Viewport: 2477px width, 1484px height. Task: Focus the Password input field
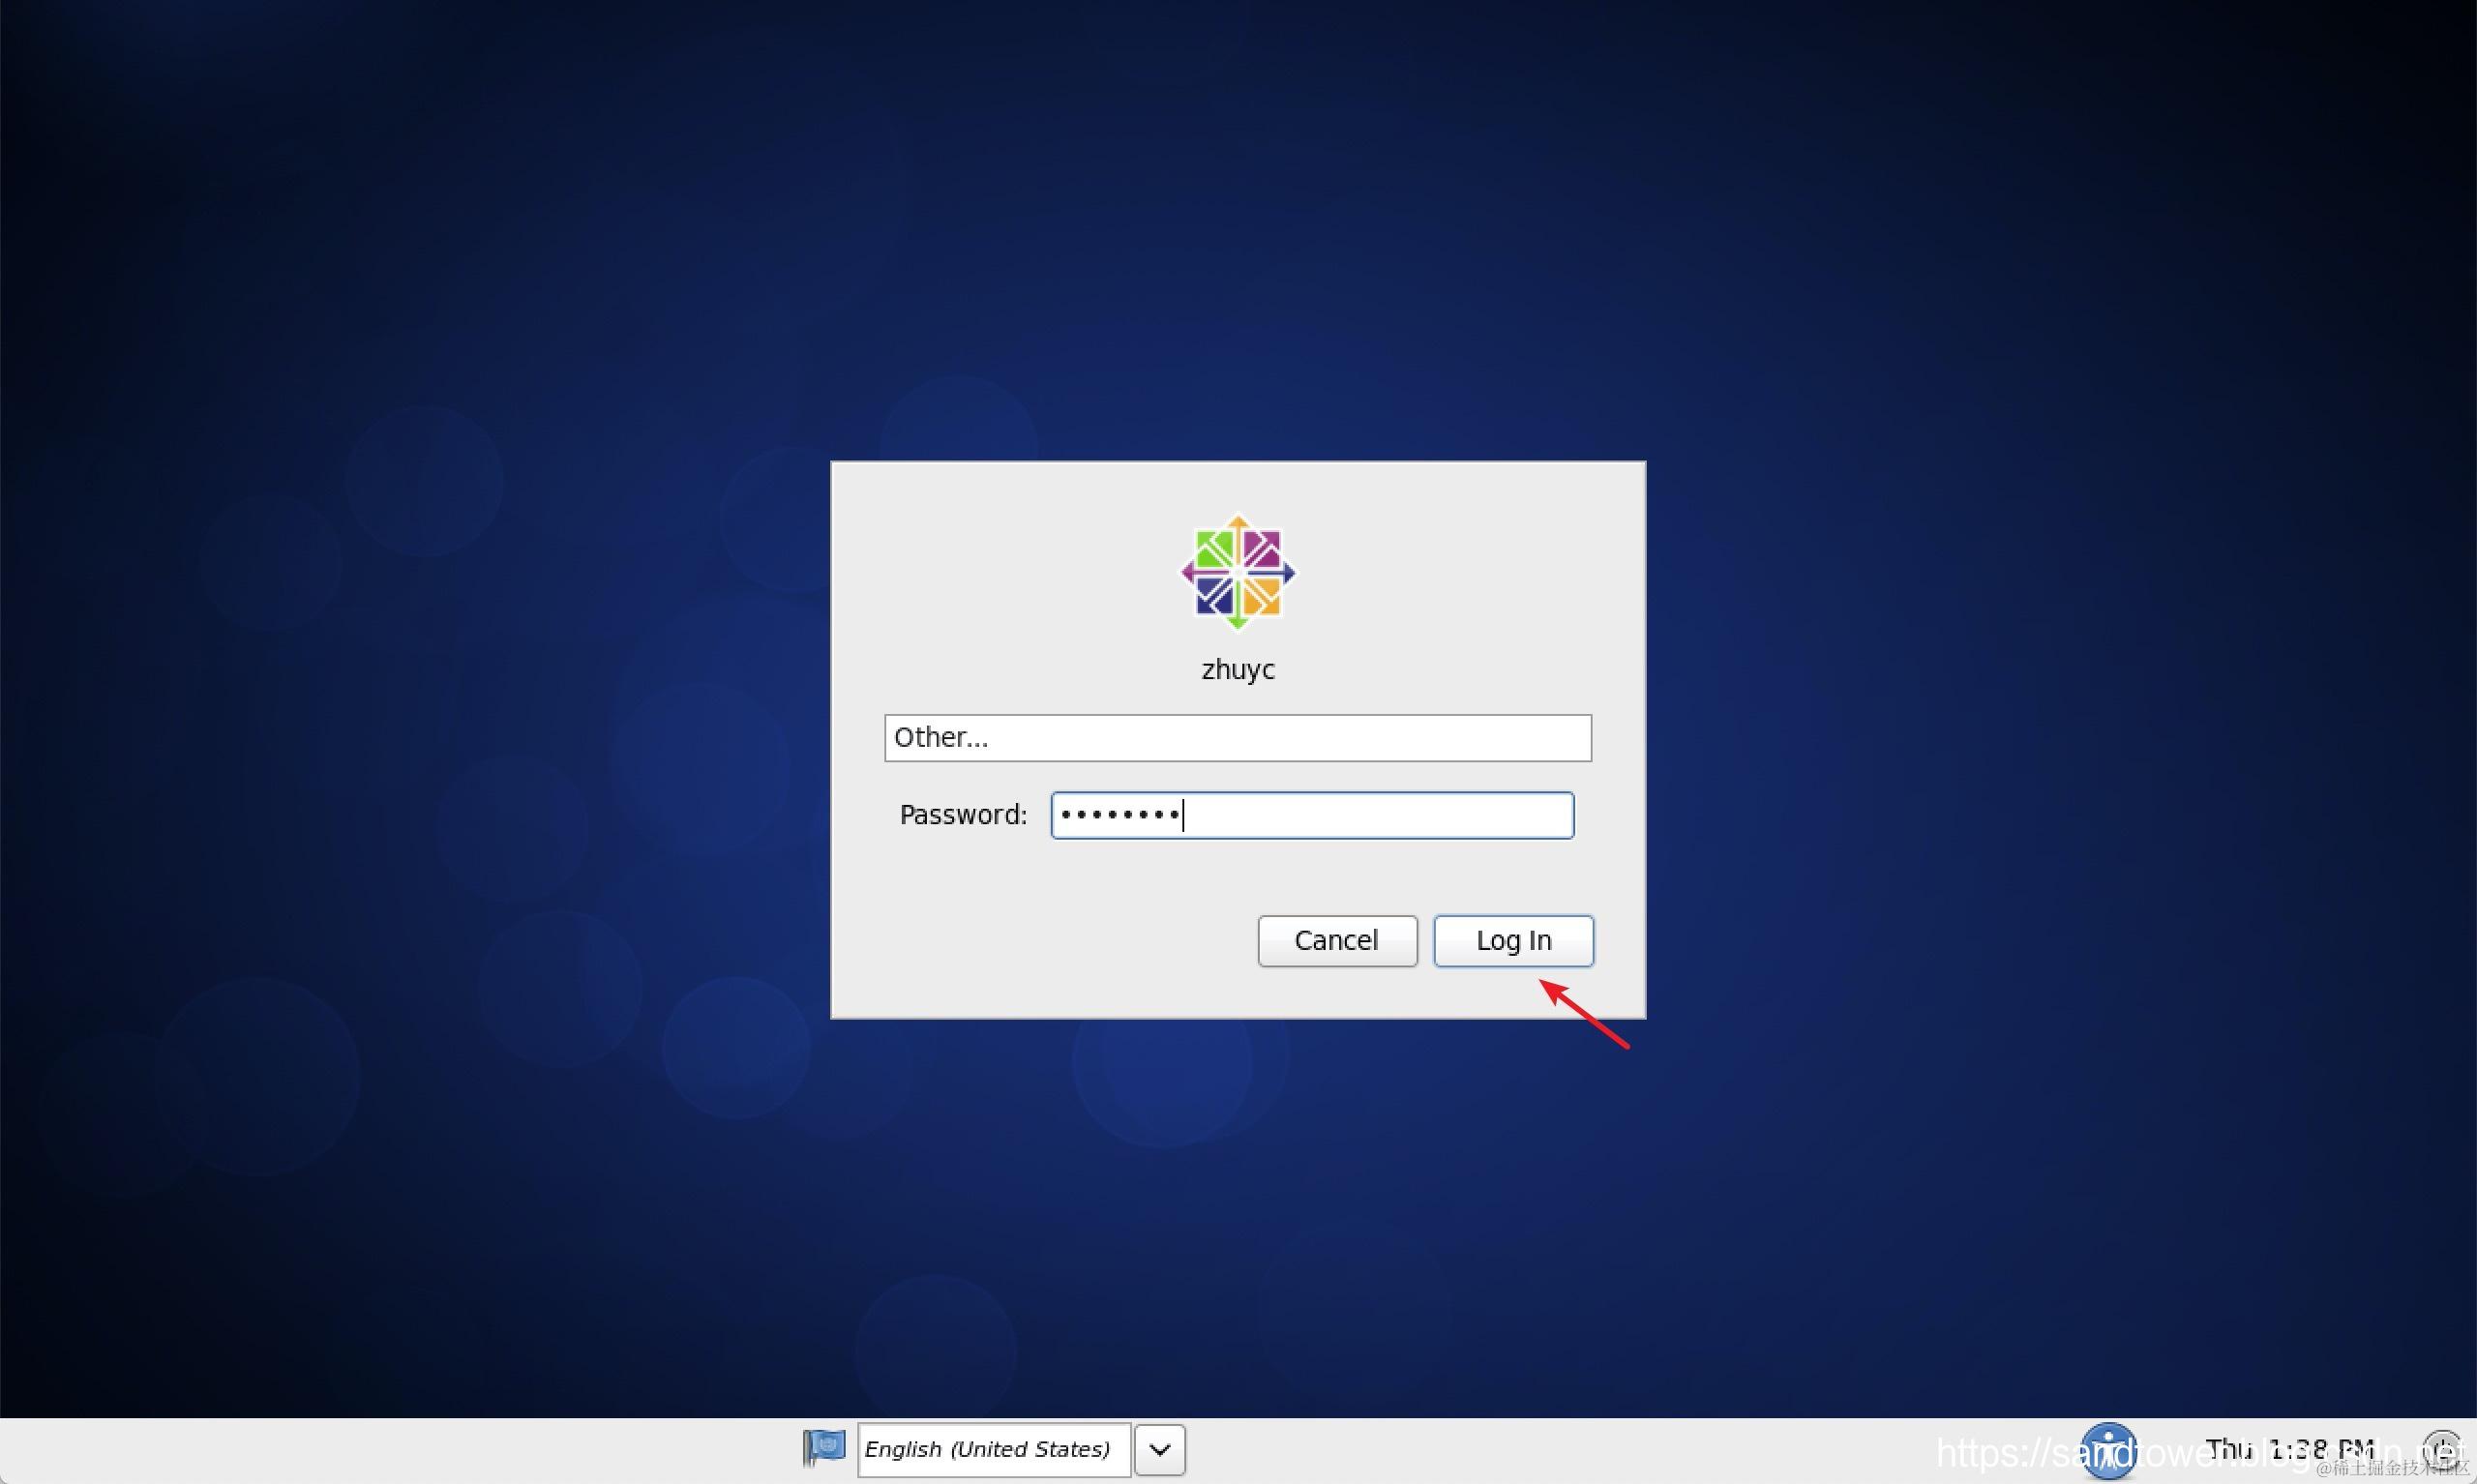click(1311, 815)
